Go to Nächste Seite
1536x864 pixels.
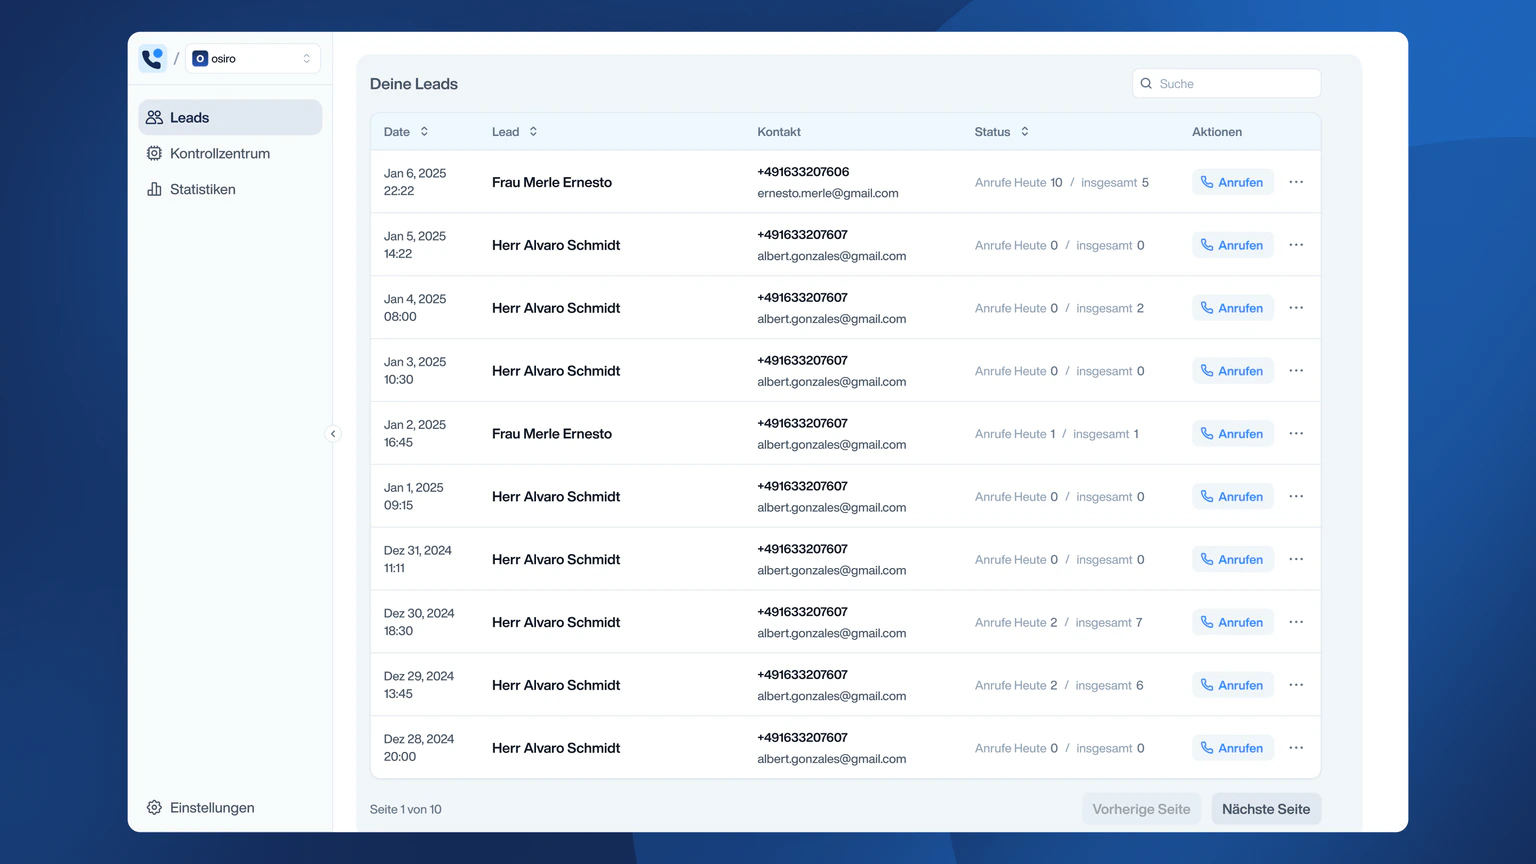(1266, 808)
